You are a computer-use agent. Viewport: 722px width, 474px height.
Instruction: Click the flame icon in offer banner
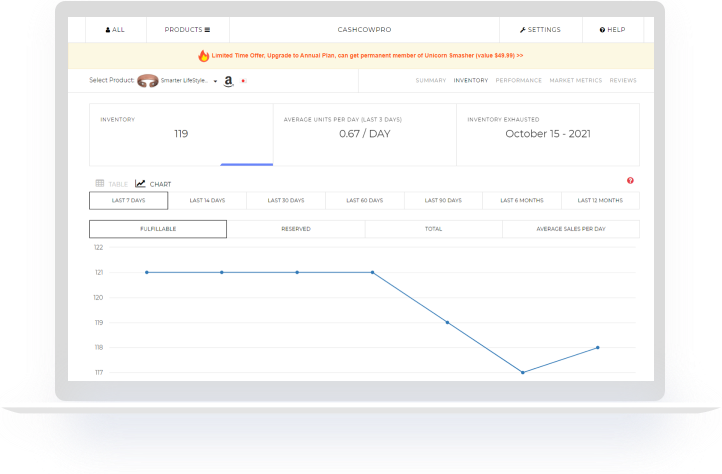tap(204, 56)
